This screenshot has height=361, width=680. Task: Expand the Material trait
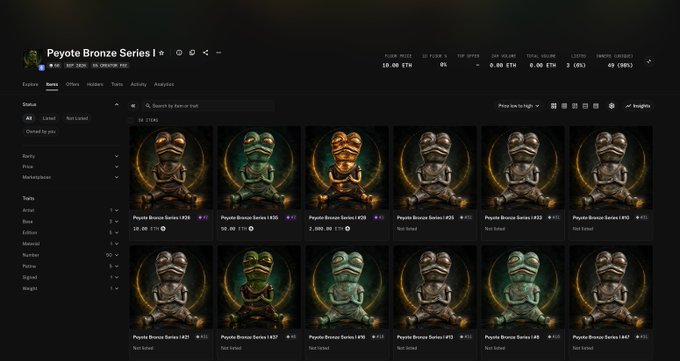click(x=70, y=244)
